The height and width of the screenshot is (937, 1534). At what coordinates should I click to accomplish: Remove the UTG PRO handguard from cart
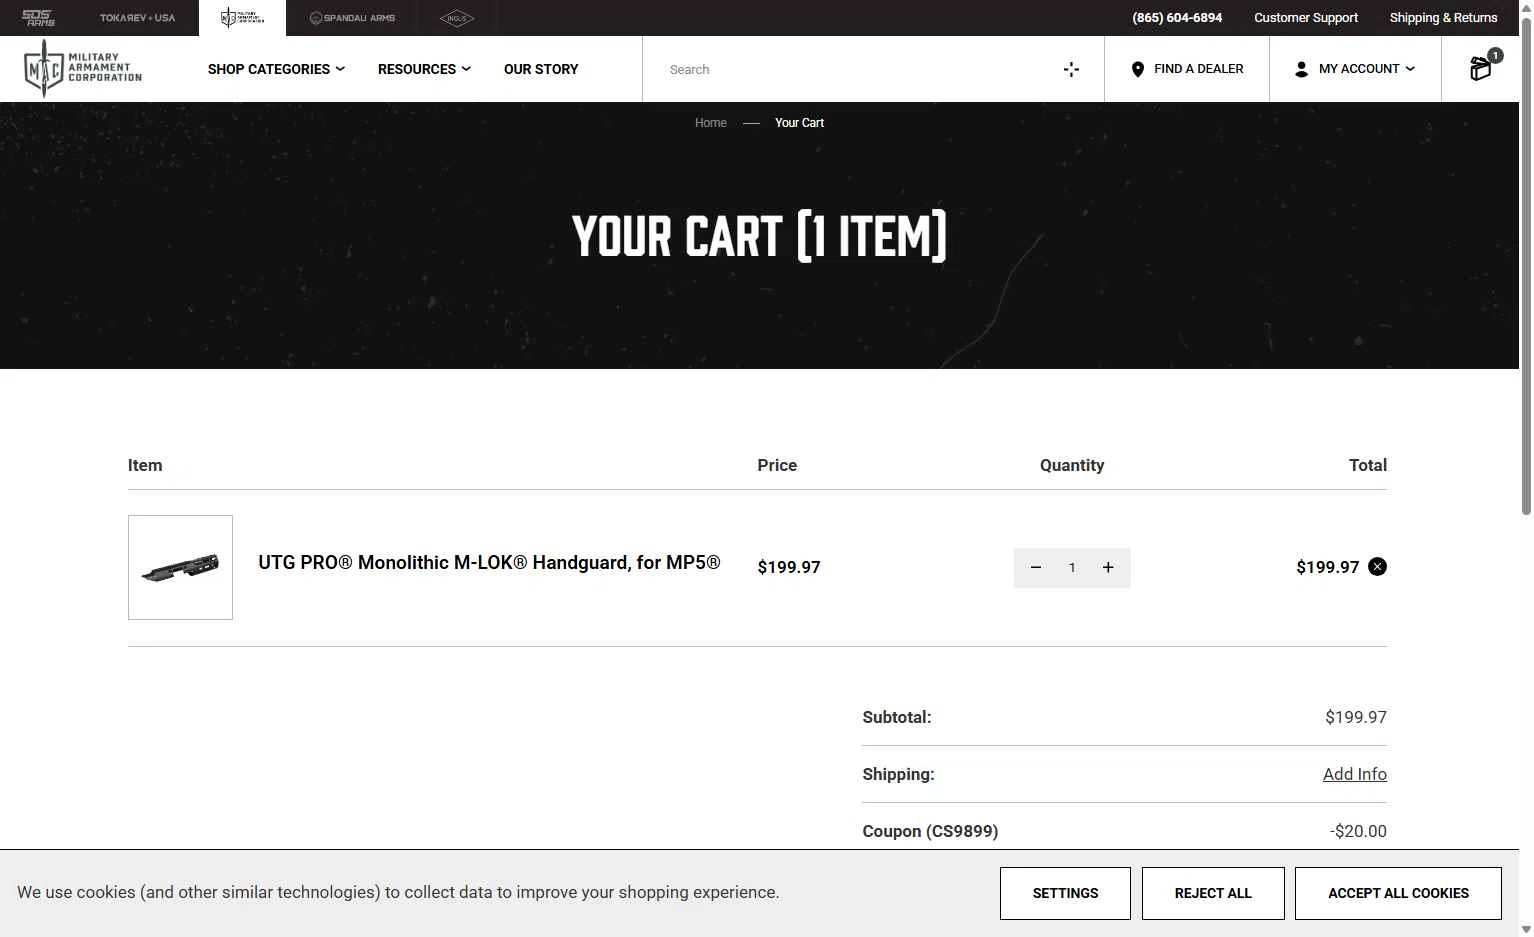[1378, 567]
